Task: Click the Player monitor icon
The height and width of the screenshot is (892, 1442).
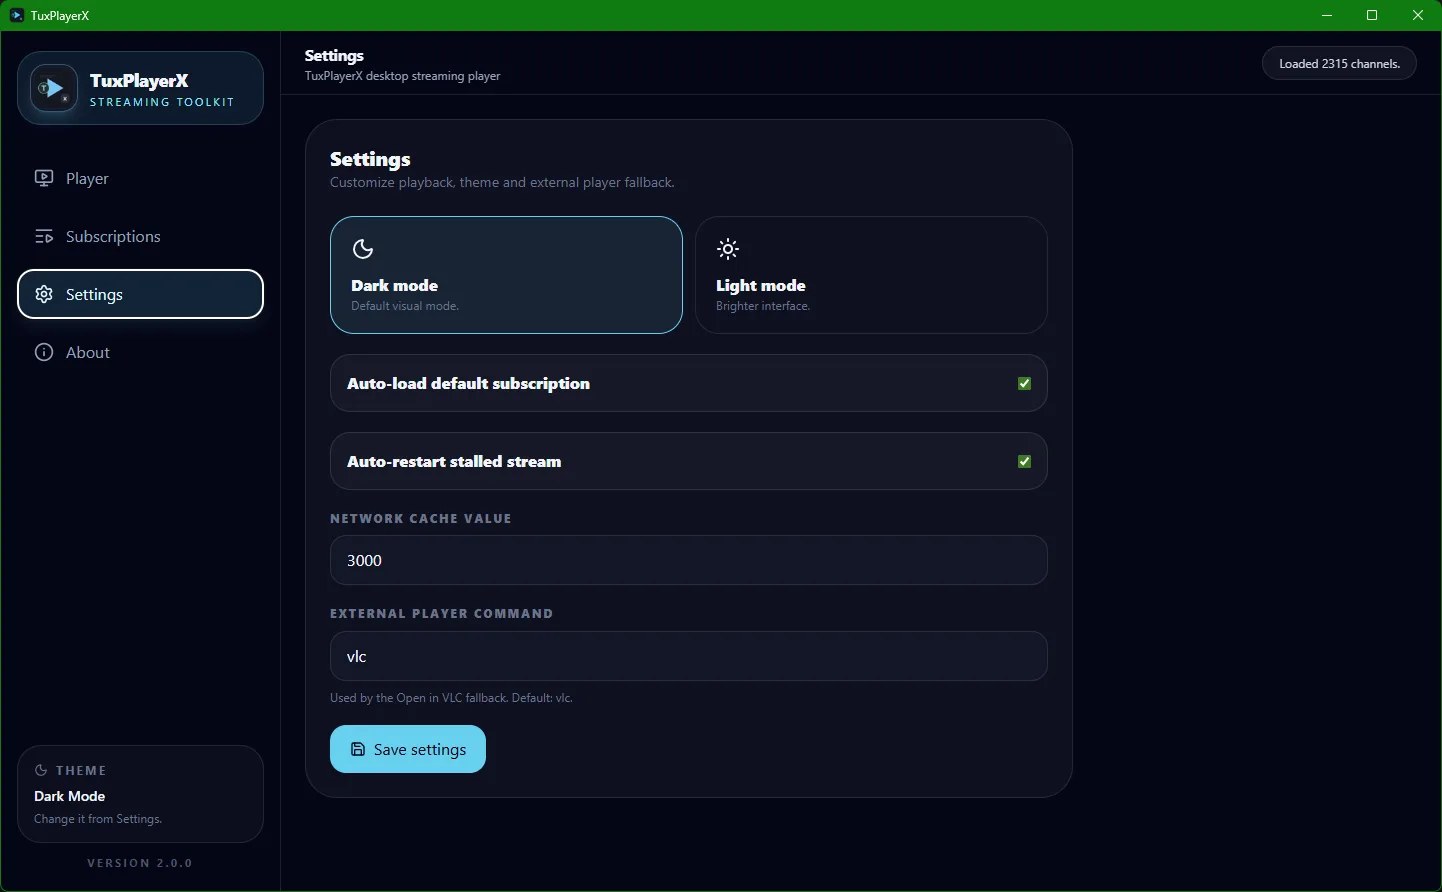Action: [44, 178]
